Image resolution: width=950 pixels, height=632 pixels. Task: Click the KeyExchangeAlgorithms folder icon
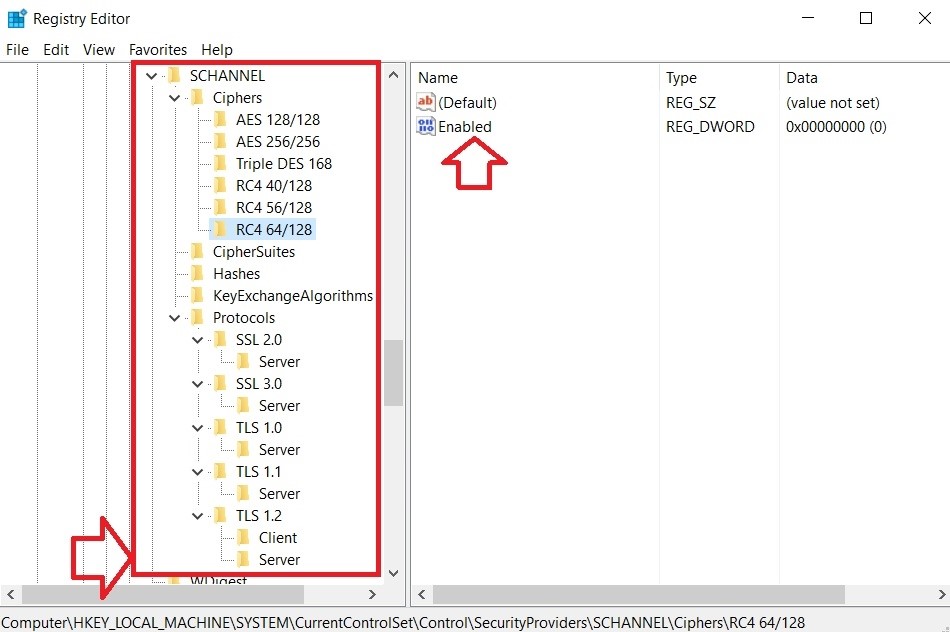[x=198, y=295]
